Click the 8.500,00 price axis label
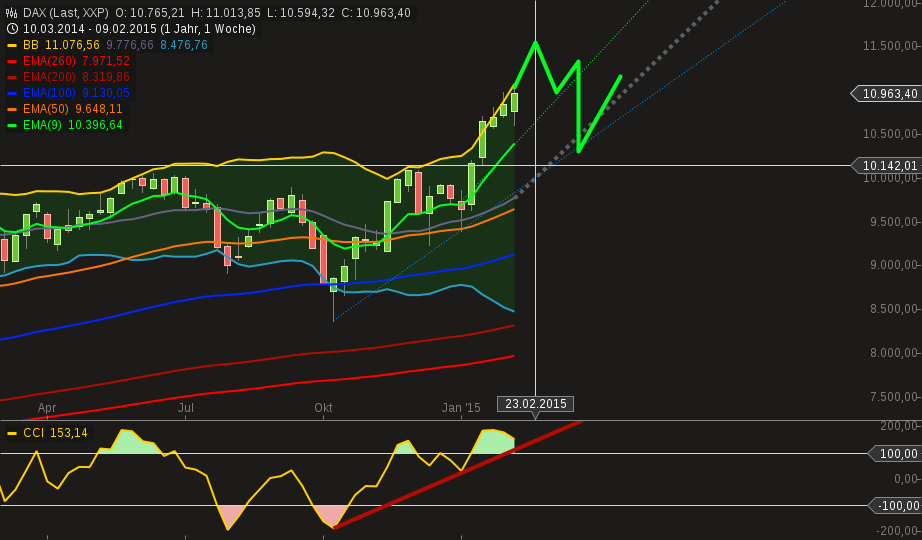Viewport: 922px width, 540px height. [893, 309]
